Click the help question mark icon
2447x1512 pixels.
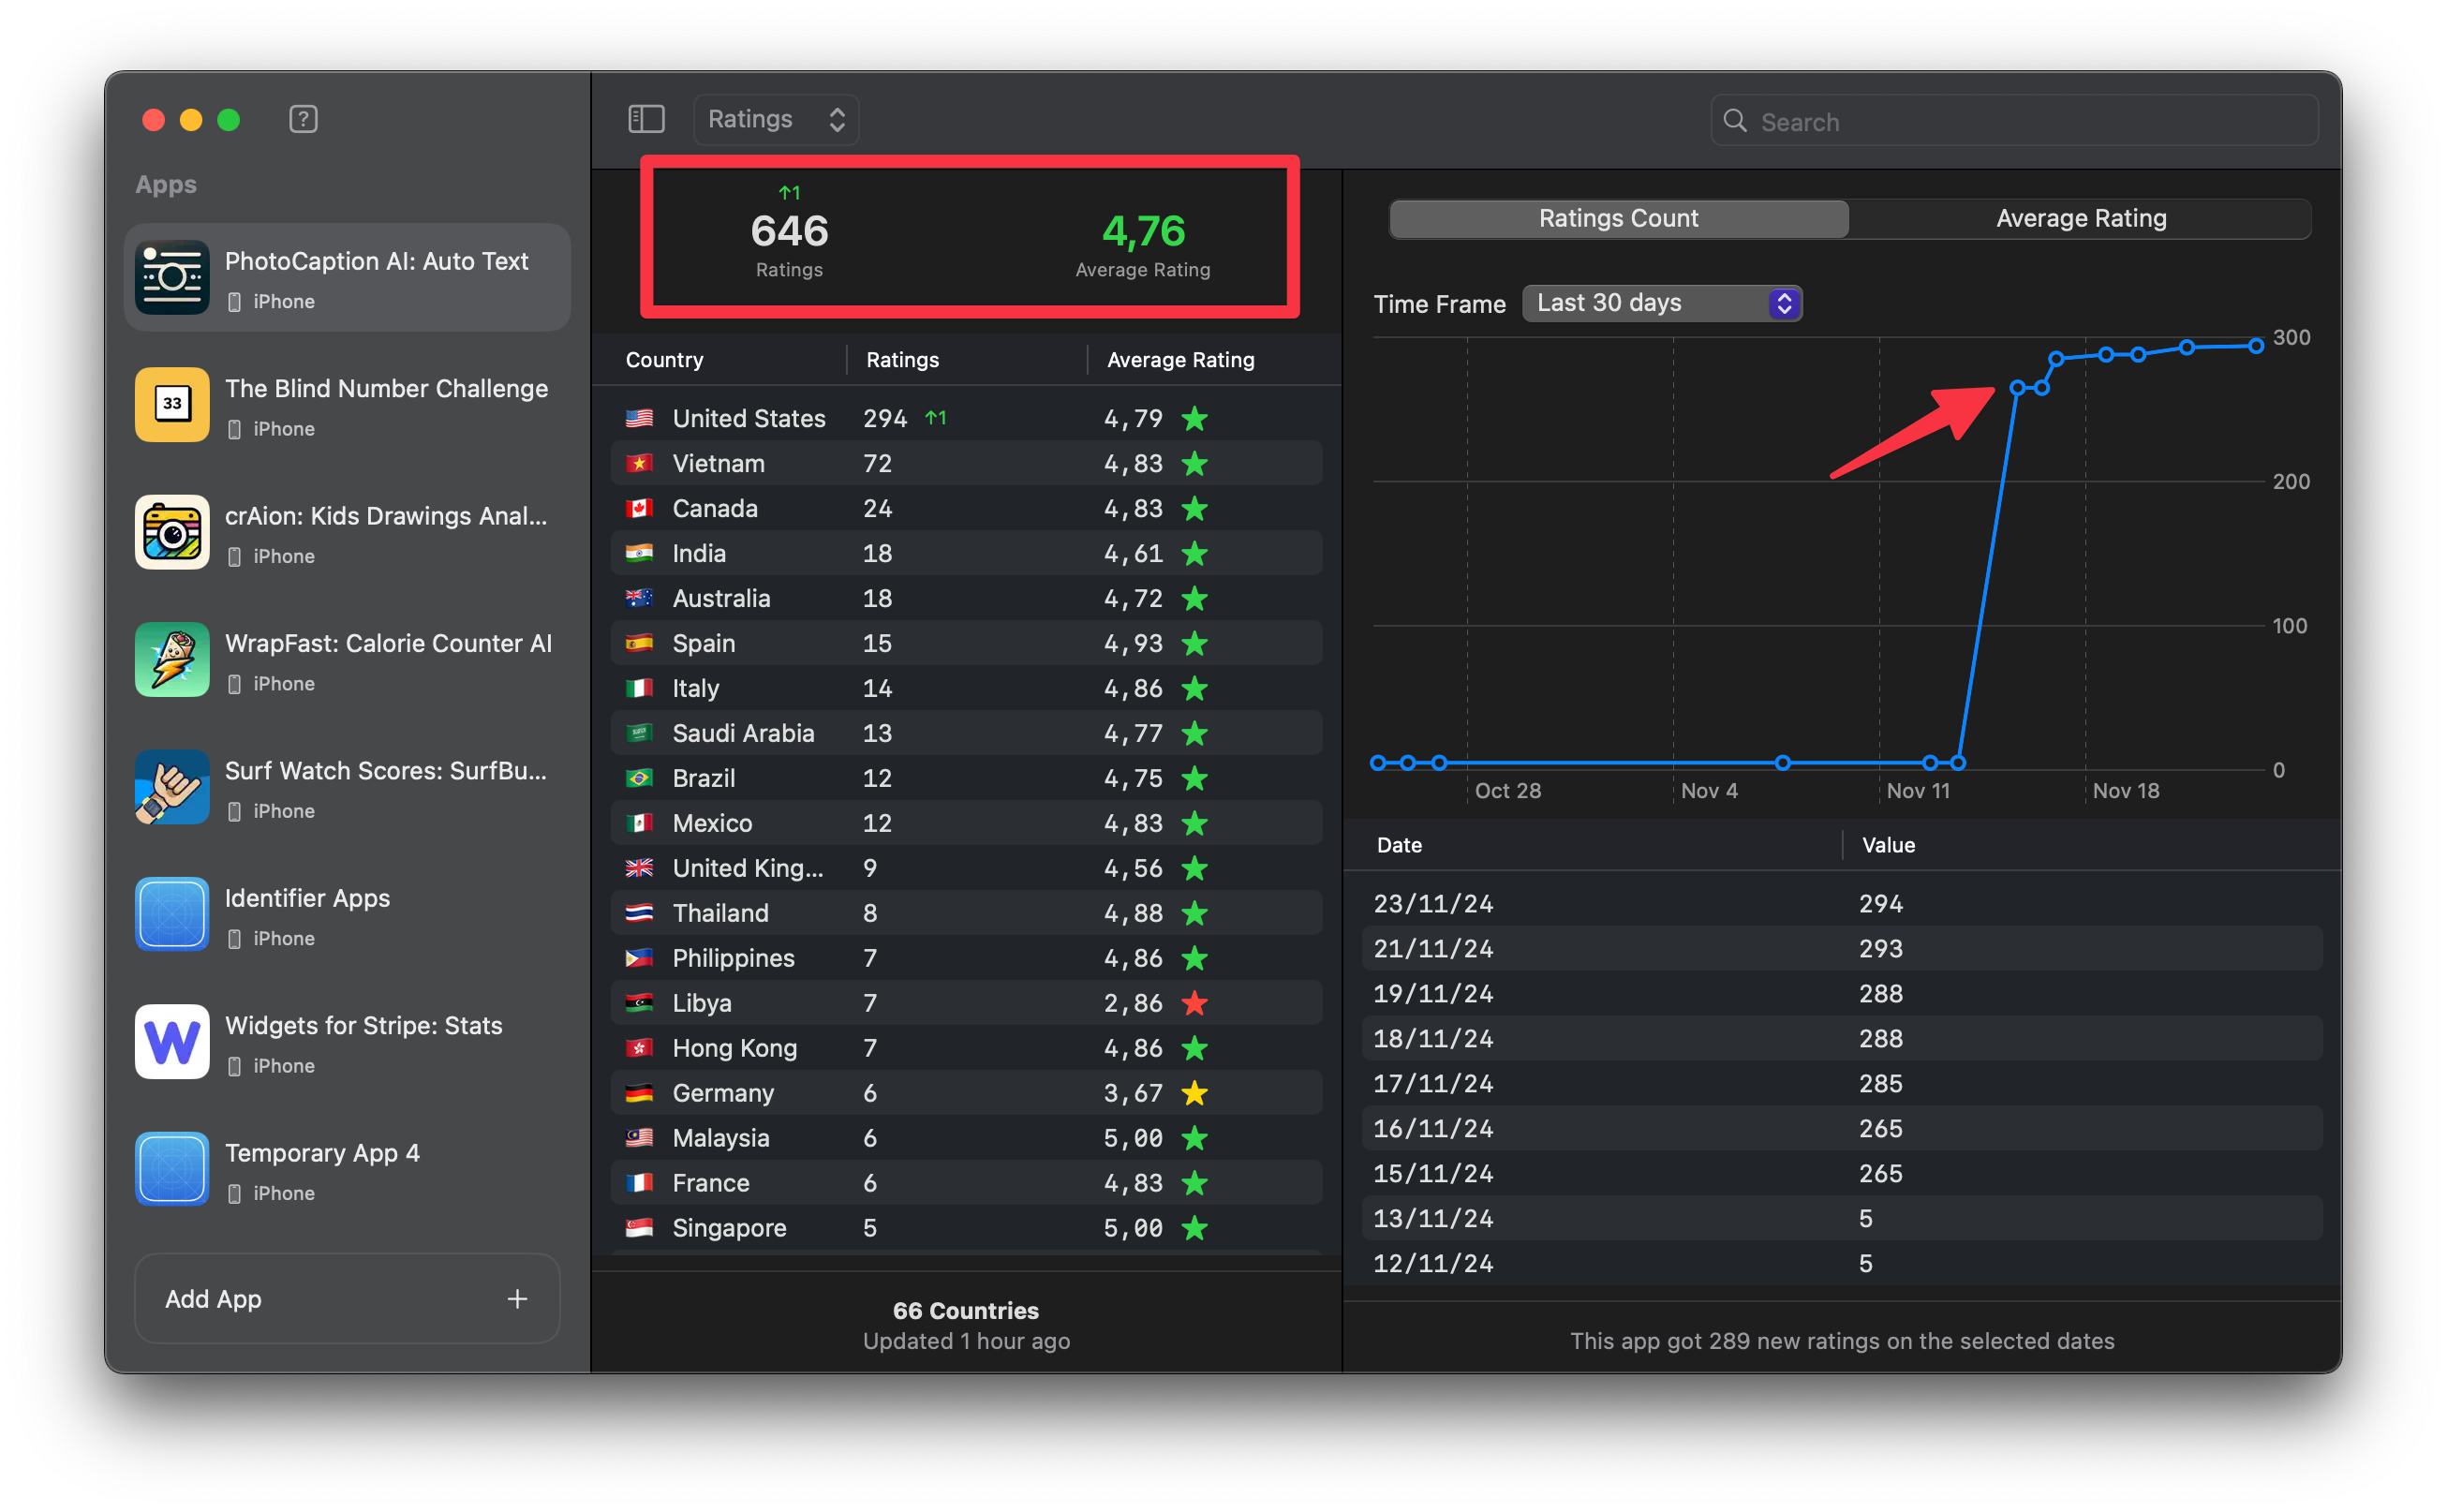(303, 119)
